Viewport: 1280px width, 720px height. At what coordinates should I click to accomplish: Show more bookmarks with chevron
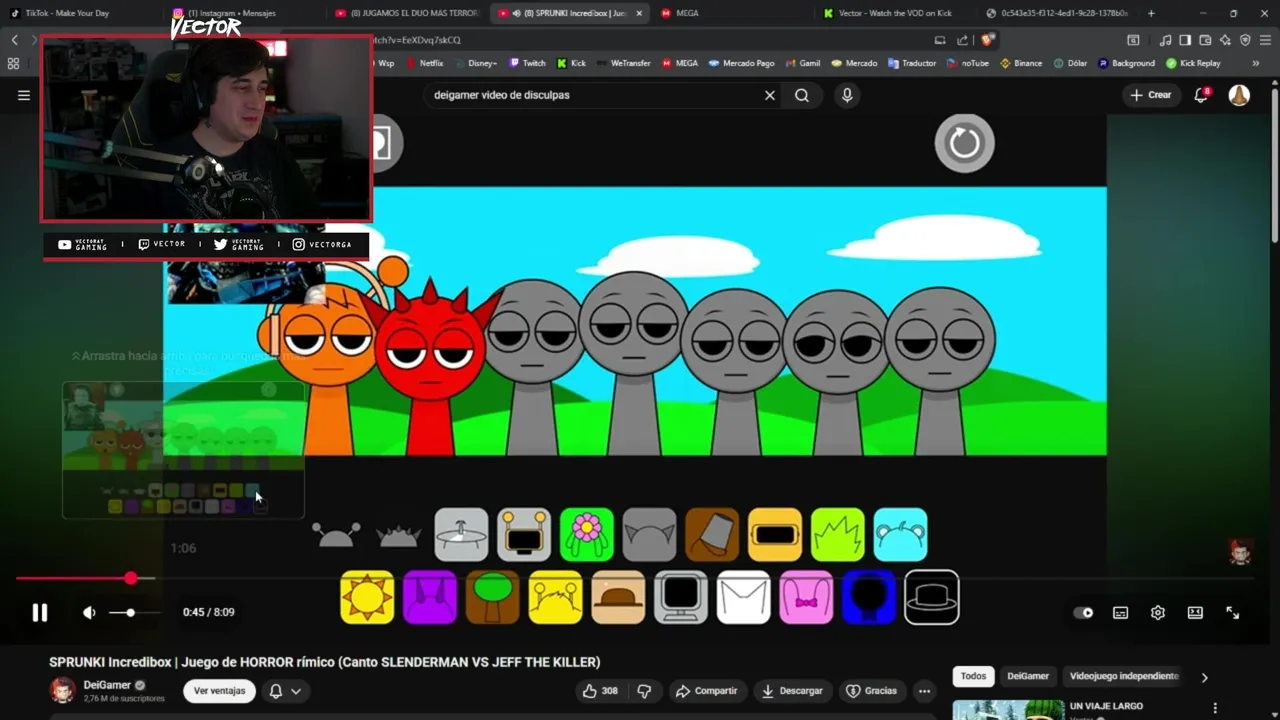pyautogui.click(x=1256, y=63)
